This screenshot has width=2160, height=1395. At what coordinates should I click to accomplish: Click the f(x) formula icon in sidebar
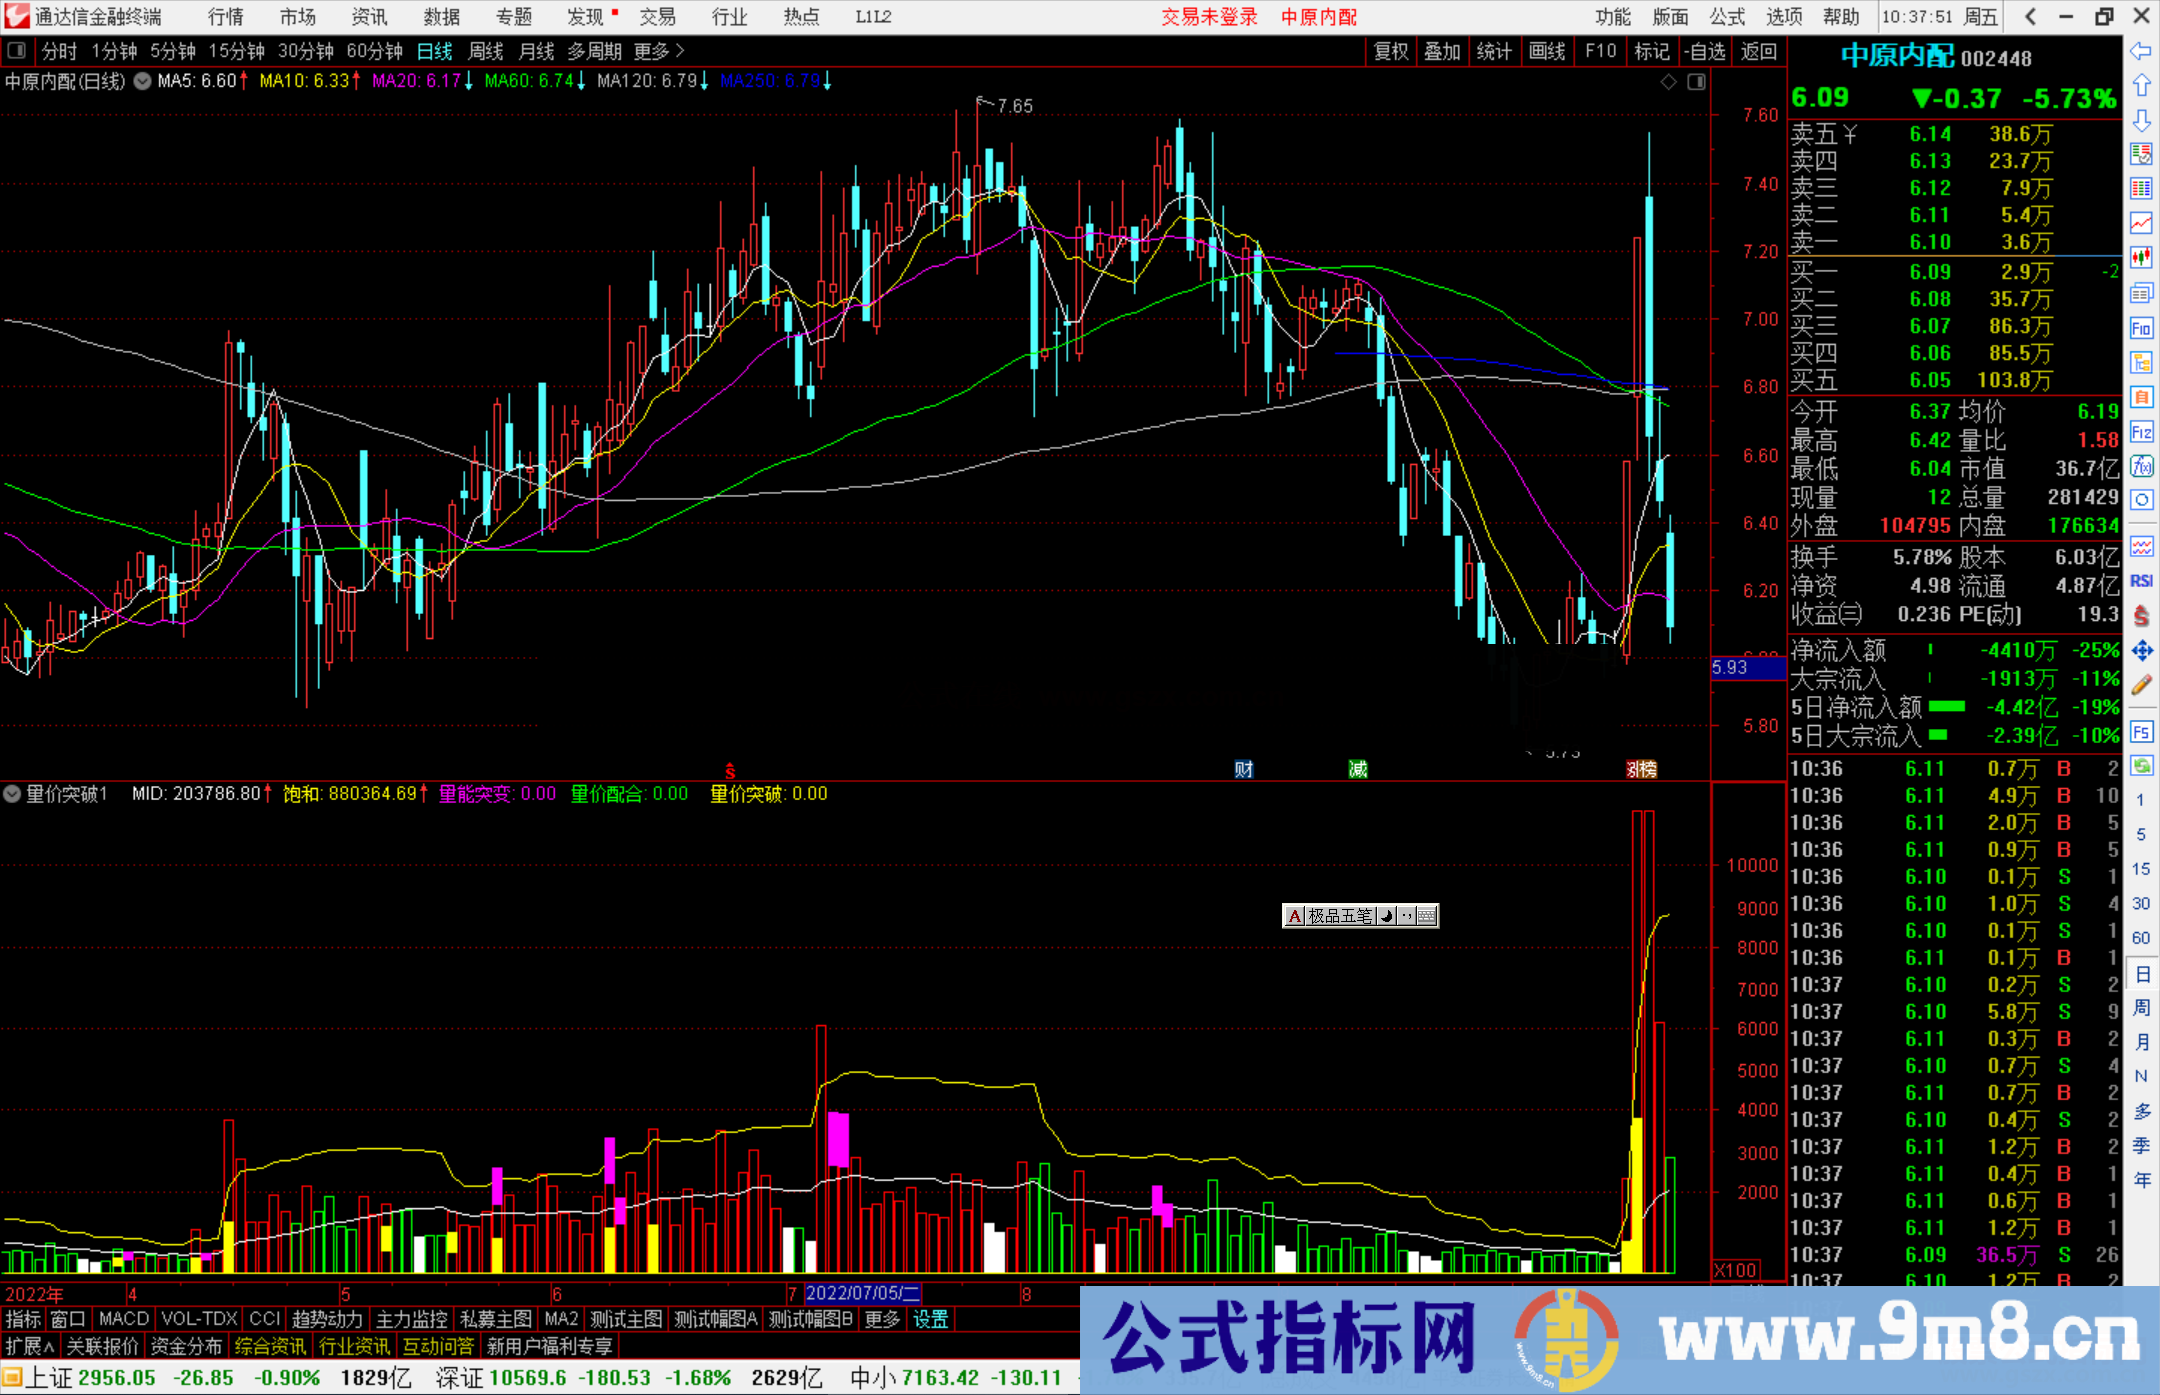2141,466
